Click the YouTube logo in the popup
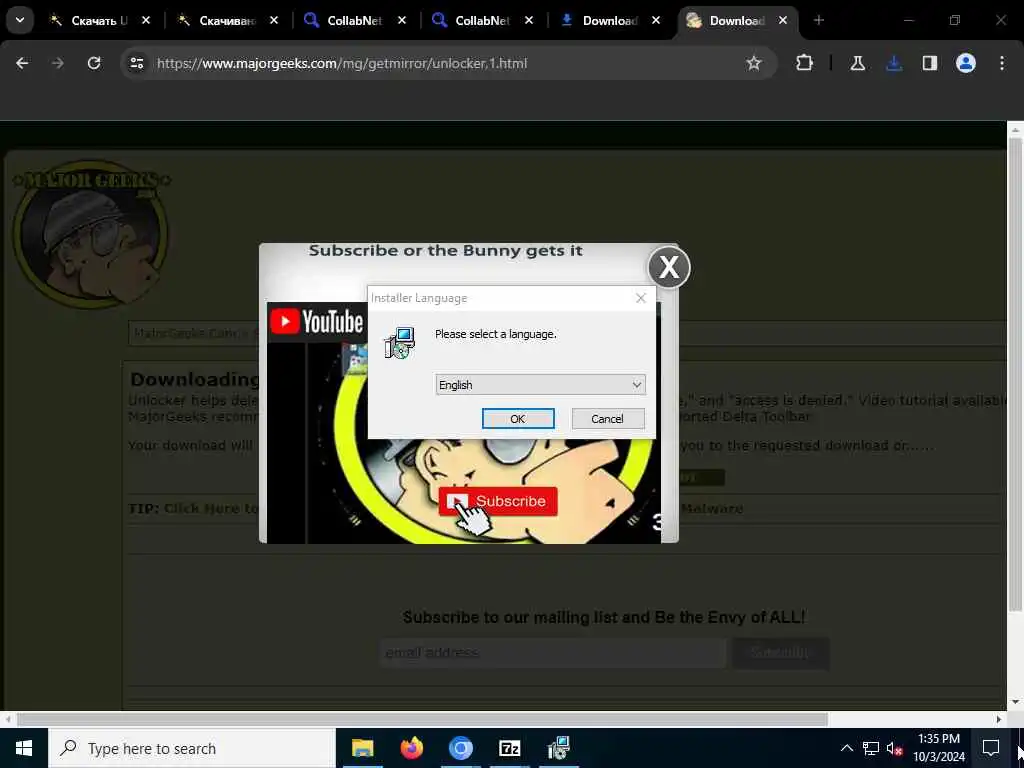 pos(317,322)
